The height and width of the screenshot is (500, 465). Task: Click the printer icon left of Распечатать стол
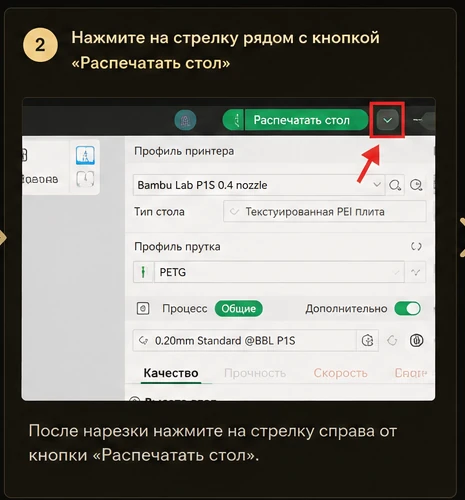click(x=234, y=120)
